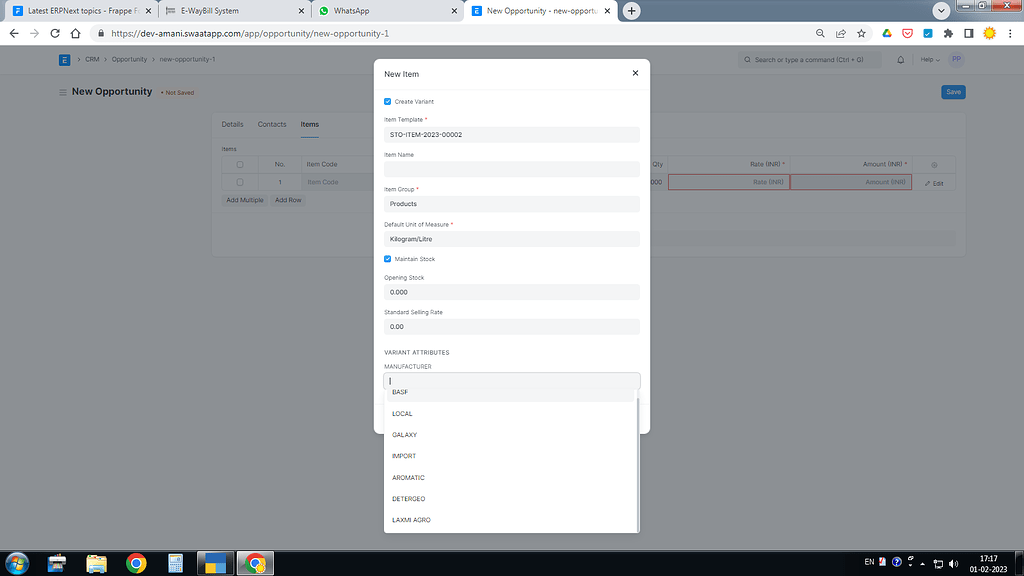Open the Google Drive extension icon

(886, 33)
